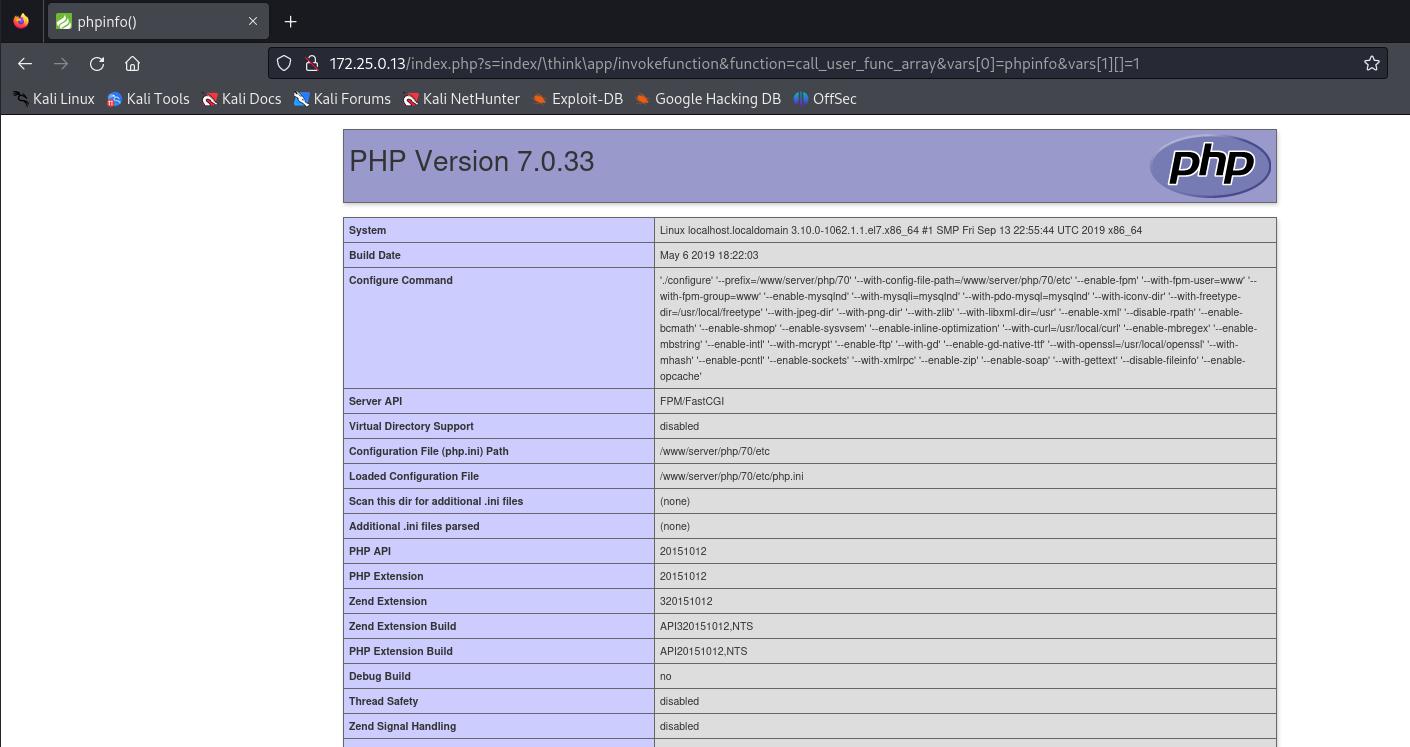Viewport: 1410px width, 747px height.
Task: Open the Kali Linux bookmark
Action: (54, 98)
